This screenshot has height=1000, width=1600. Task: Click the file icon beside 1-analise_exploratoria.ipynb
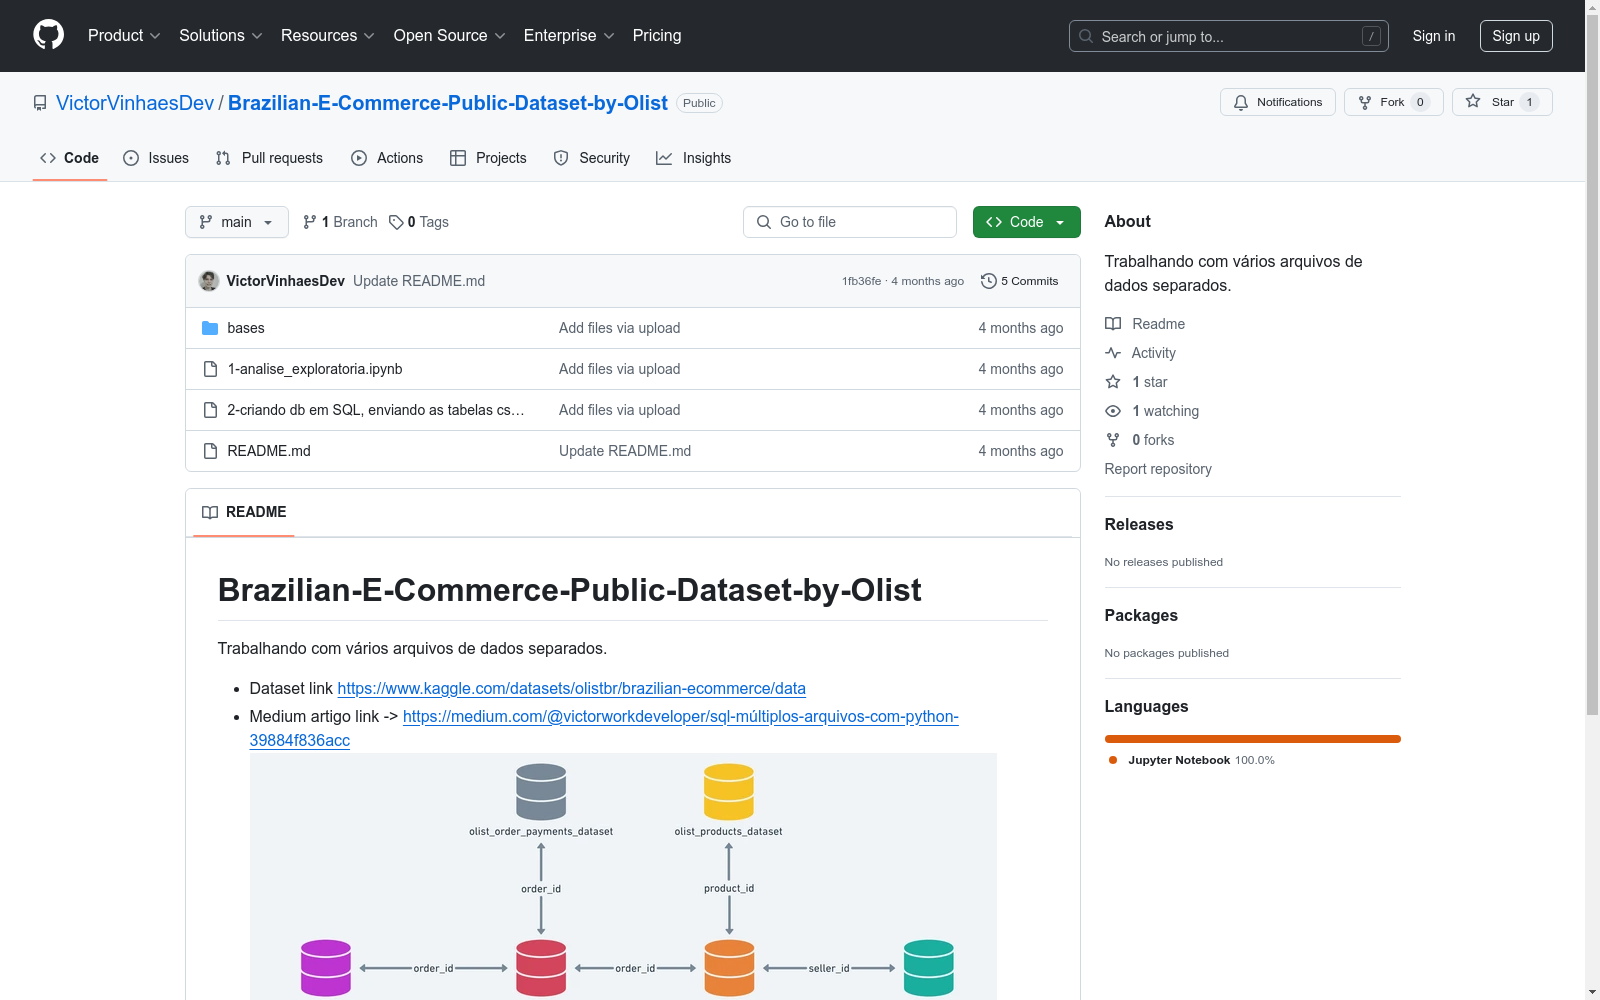click(x=210, y=369)
